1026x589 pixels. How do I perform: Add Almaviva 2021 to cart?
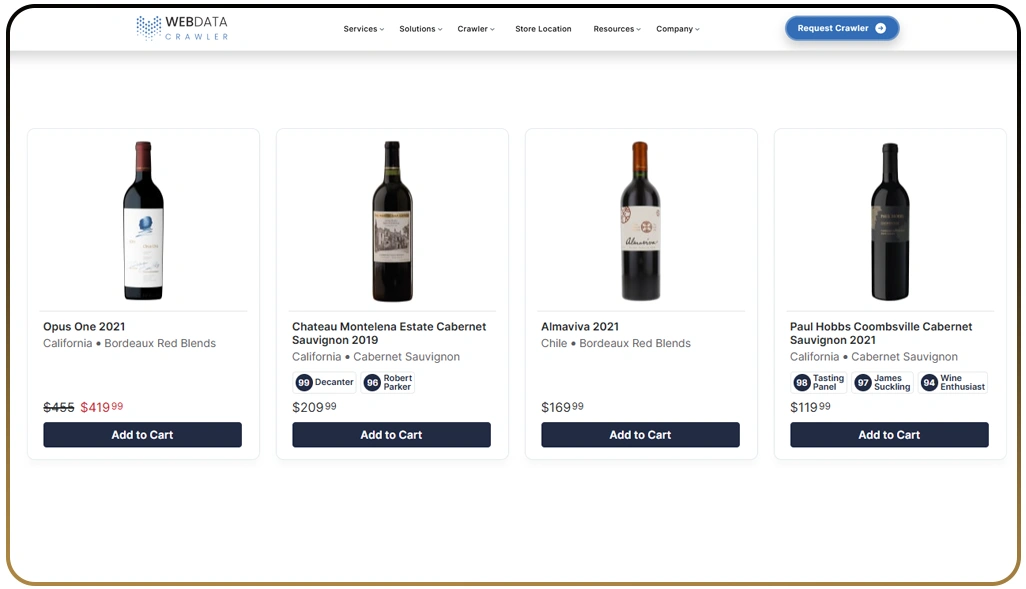pyautogui.click(x=640, y=435)
